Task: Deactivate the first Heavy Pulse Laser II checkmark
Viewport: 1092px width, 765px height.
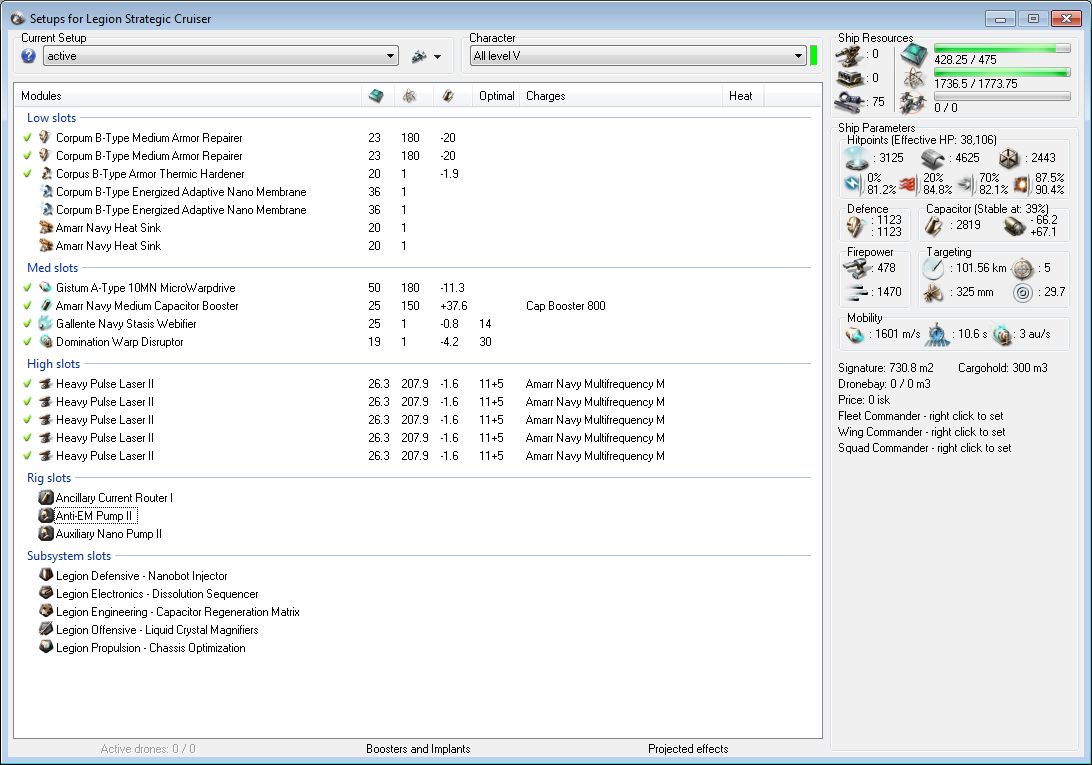Action: tap(27, 384)
